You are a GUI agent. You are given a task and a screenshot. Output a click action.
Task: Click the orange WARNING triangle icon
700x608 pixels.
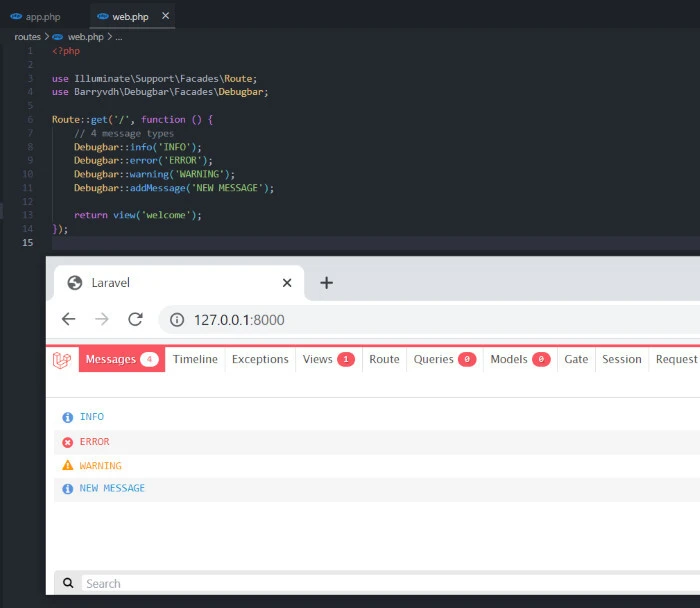click(68, 466)
